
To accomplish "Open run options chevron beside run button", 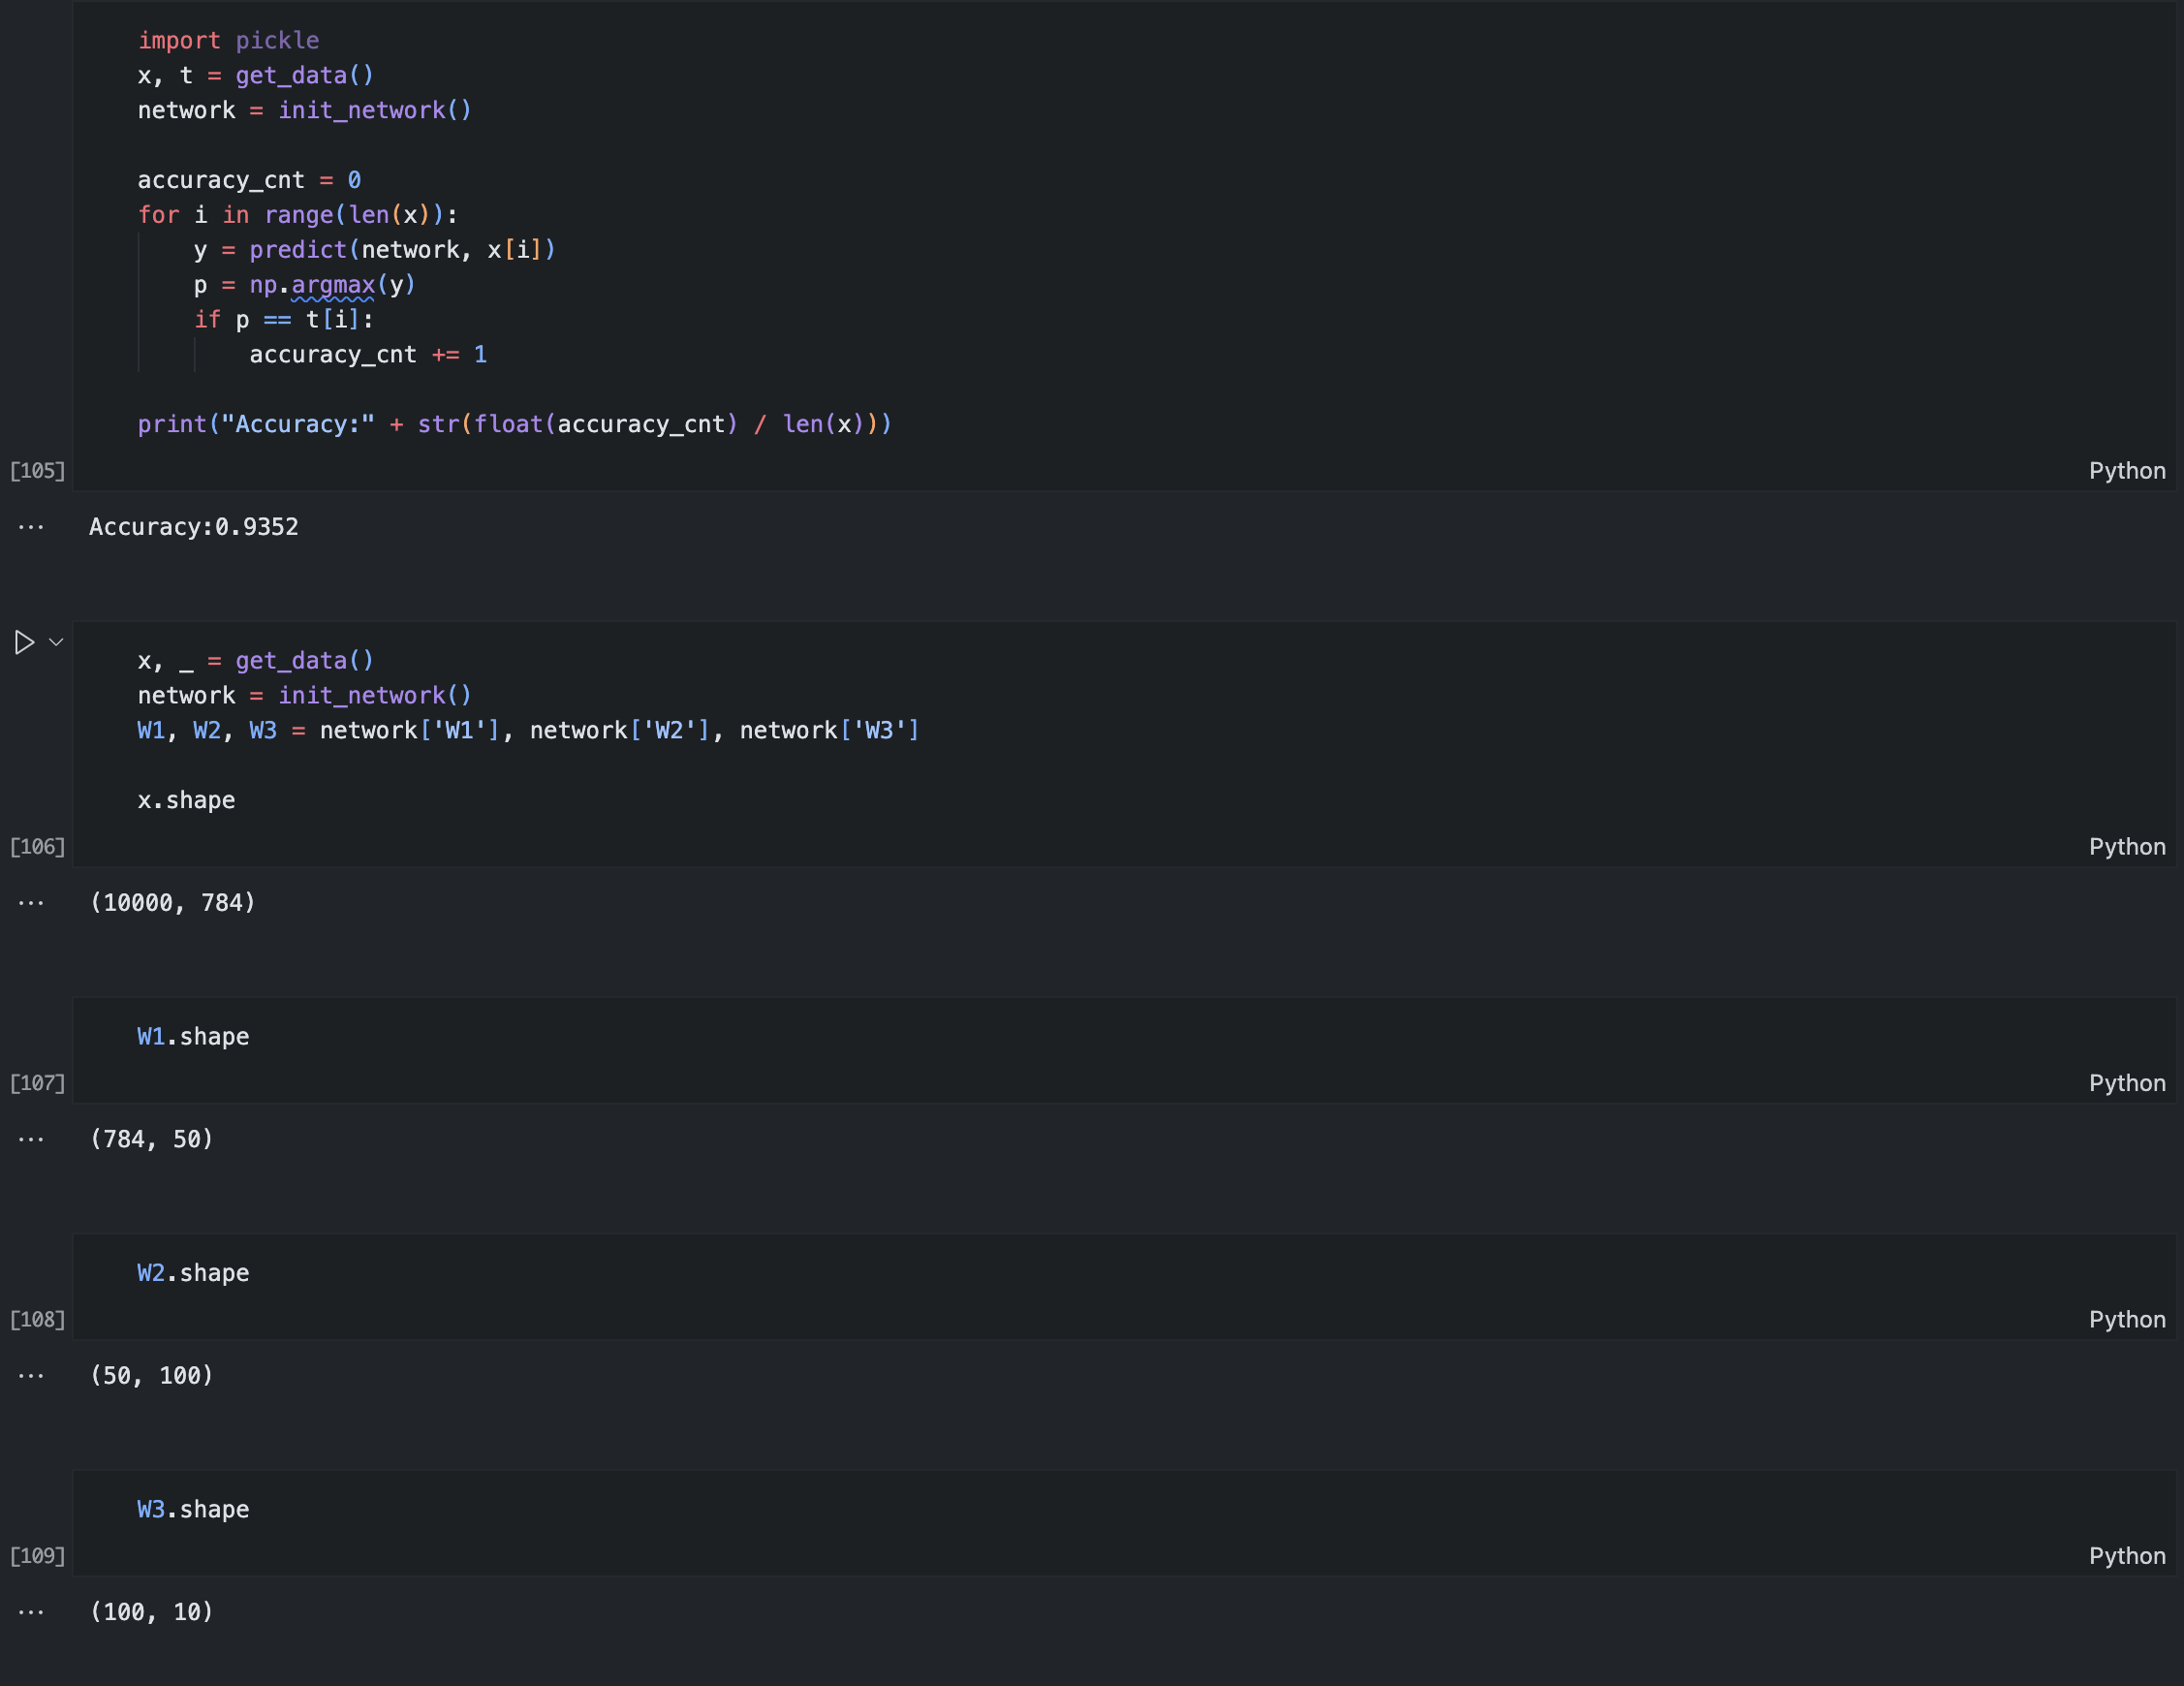I will tap(56, 642).
